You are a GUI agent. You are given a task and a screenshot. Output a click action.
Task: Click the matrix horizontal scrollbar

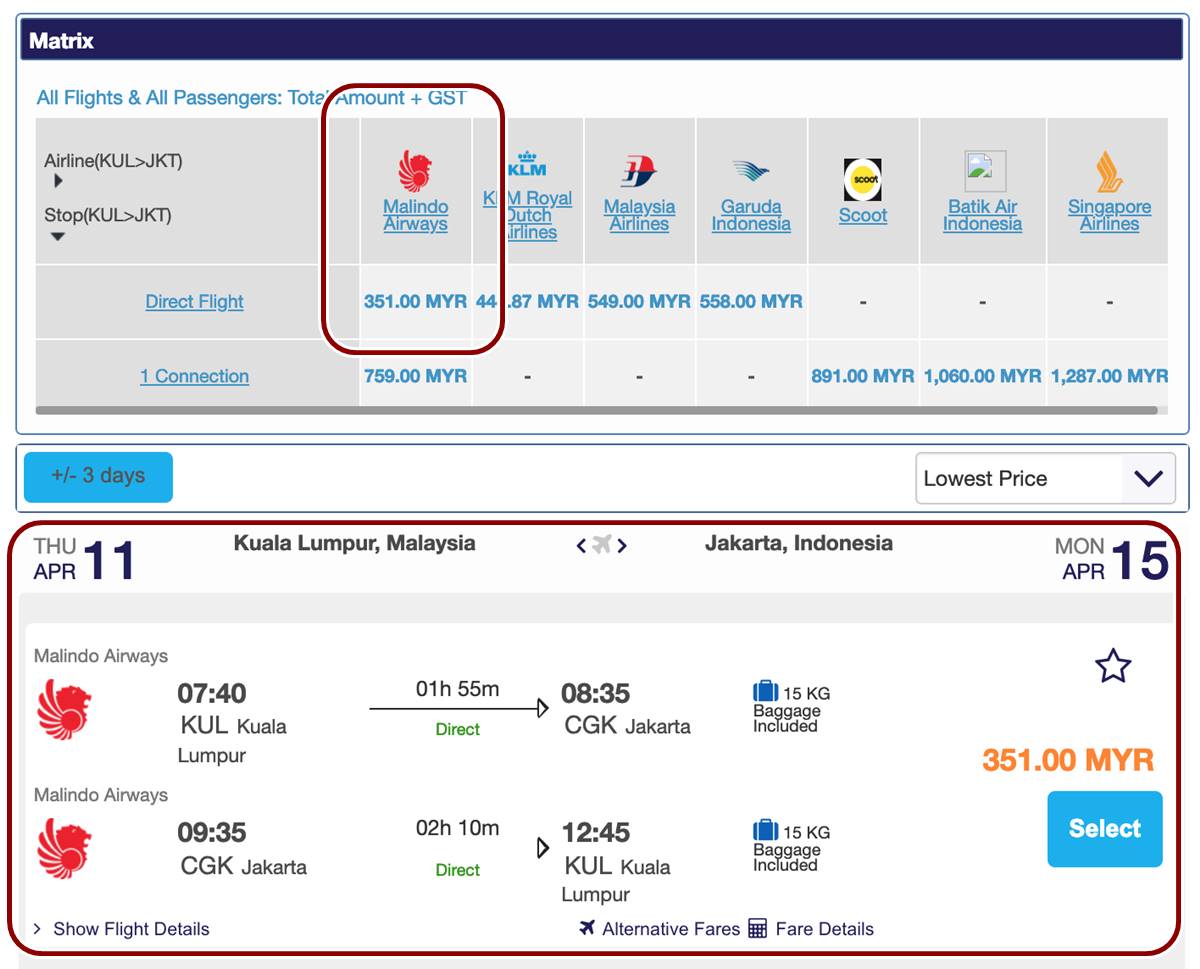pos(596,410)
